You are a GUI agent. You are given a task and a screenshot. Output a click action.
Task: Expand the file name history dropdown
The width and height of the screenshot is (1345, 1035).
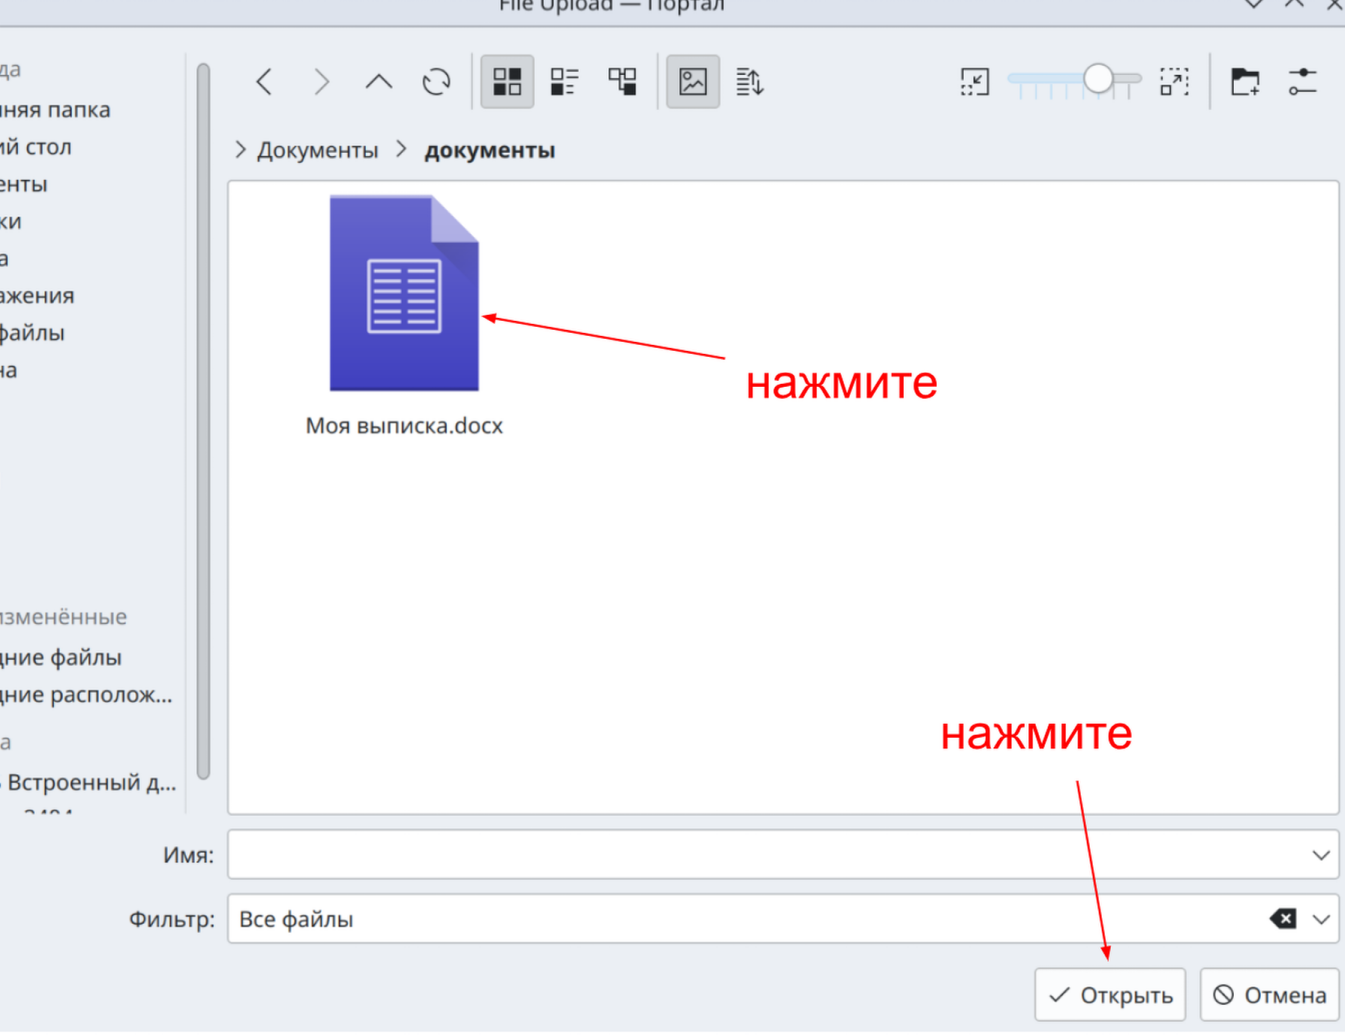tap(1320, 855)
